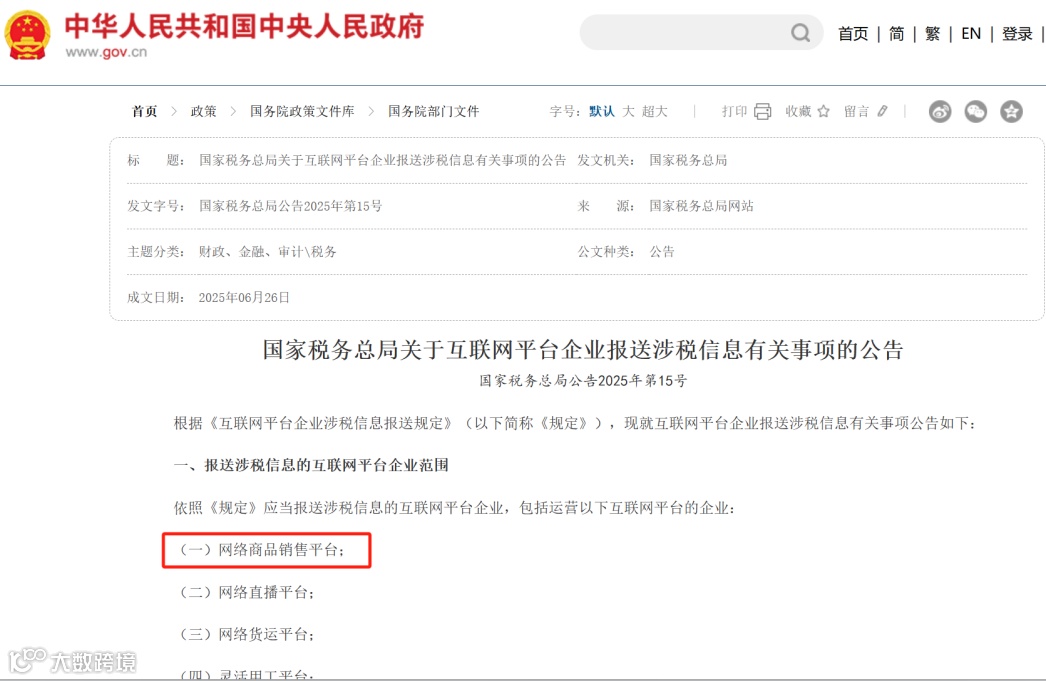Expand the 政策 breadcrumb section
The image size is (1046, 681).
[203, 111]
